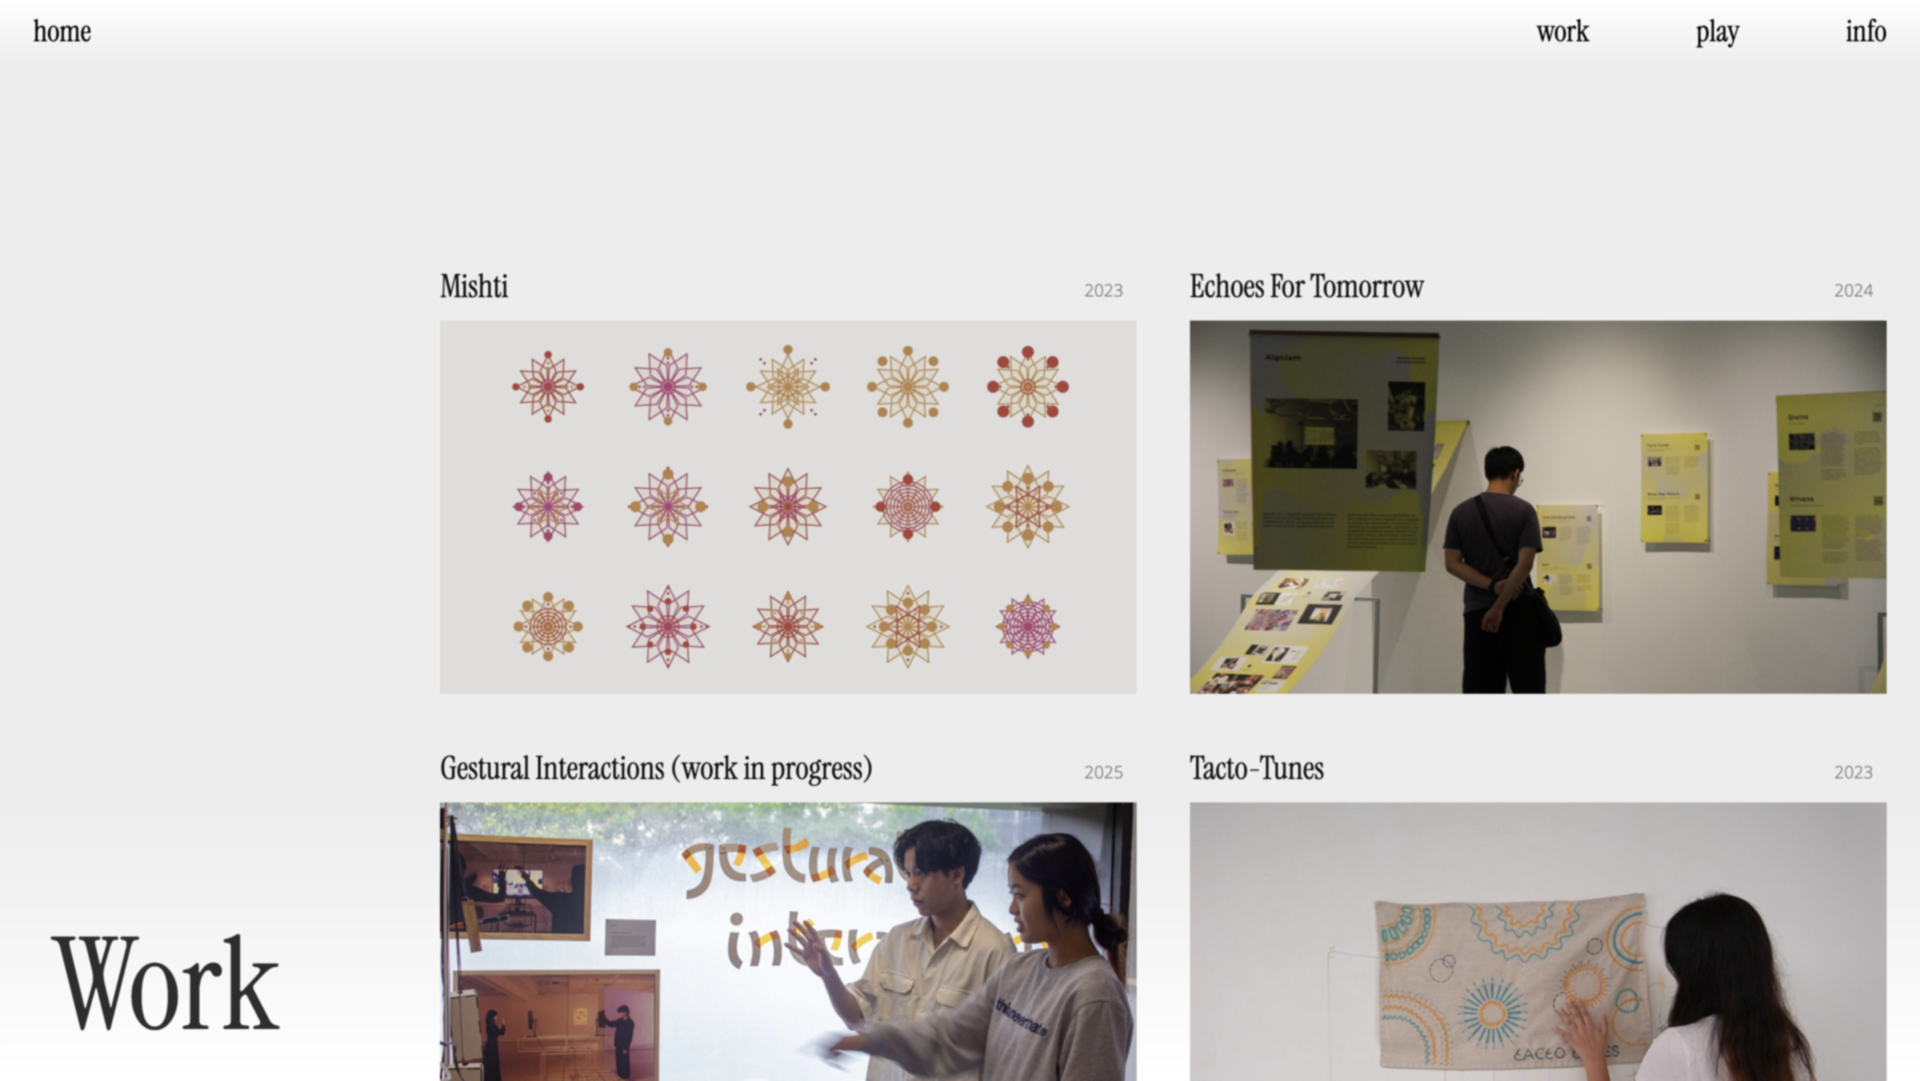Go to the home page link

62,31
